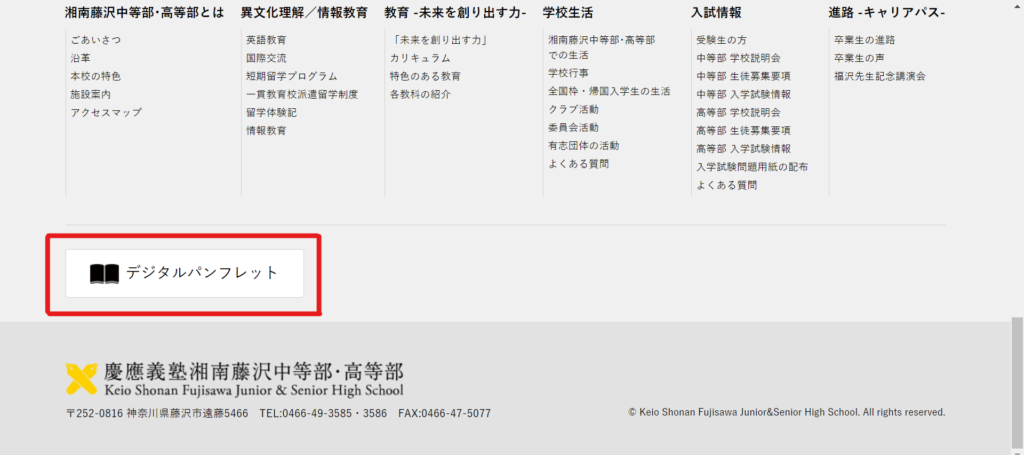Open 情報教育 link

[x=266, y=131]
